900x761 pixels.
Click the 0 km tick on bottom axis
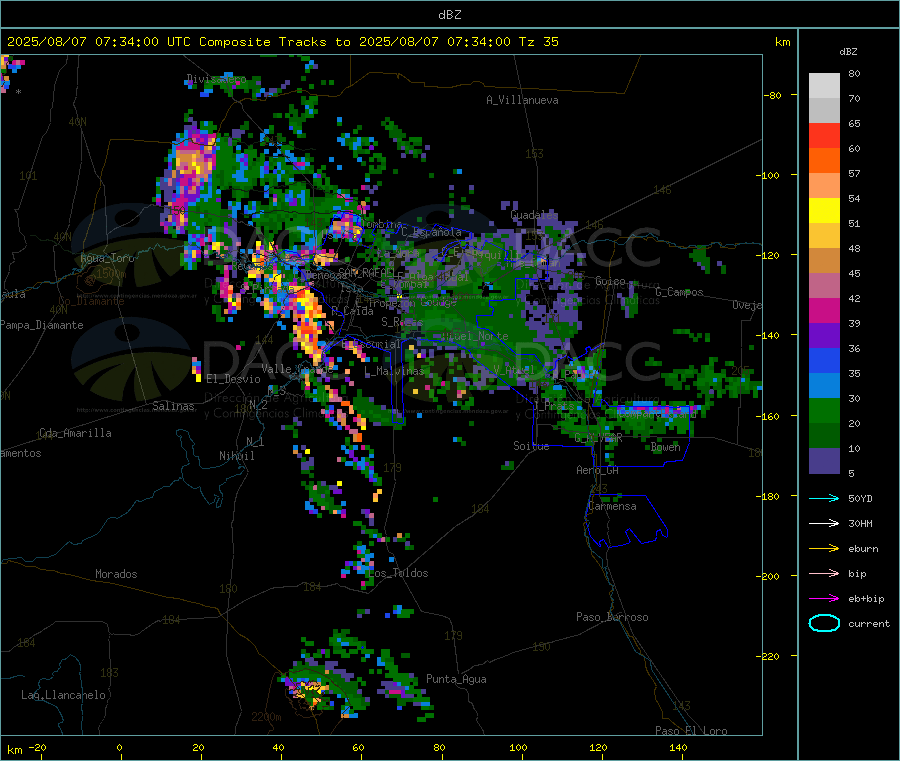[119, 747]
